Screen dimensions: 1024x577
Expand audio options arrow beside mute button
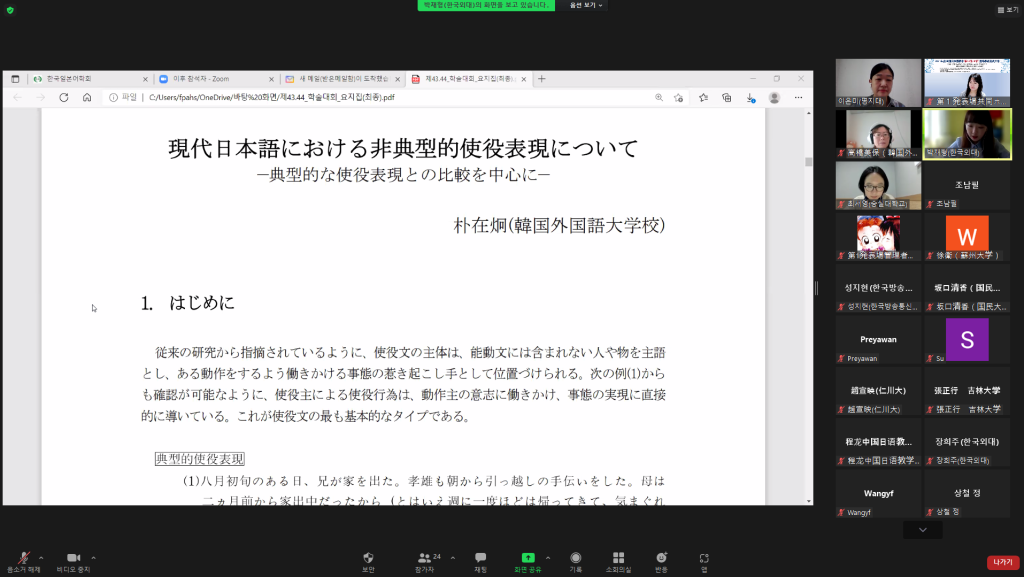point(41,558)
